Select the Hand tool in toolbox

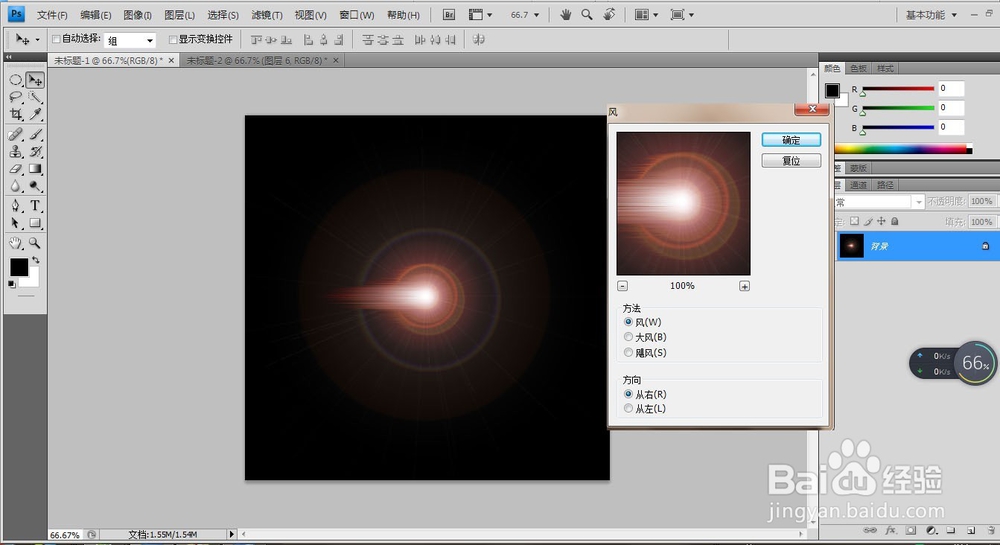tap(16, 243)
